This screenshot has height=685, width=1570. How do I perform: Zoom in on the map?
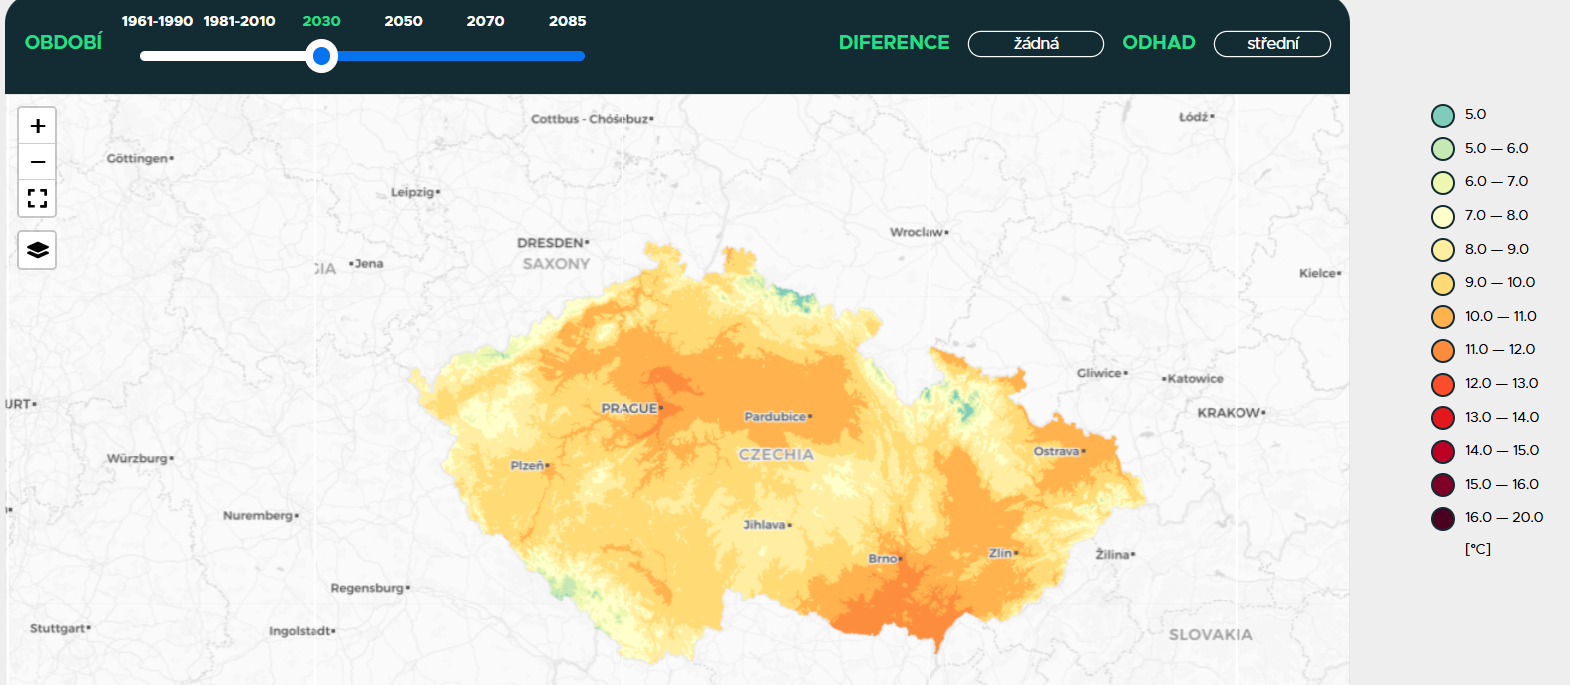[38, 126]
